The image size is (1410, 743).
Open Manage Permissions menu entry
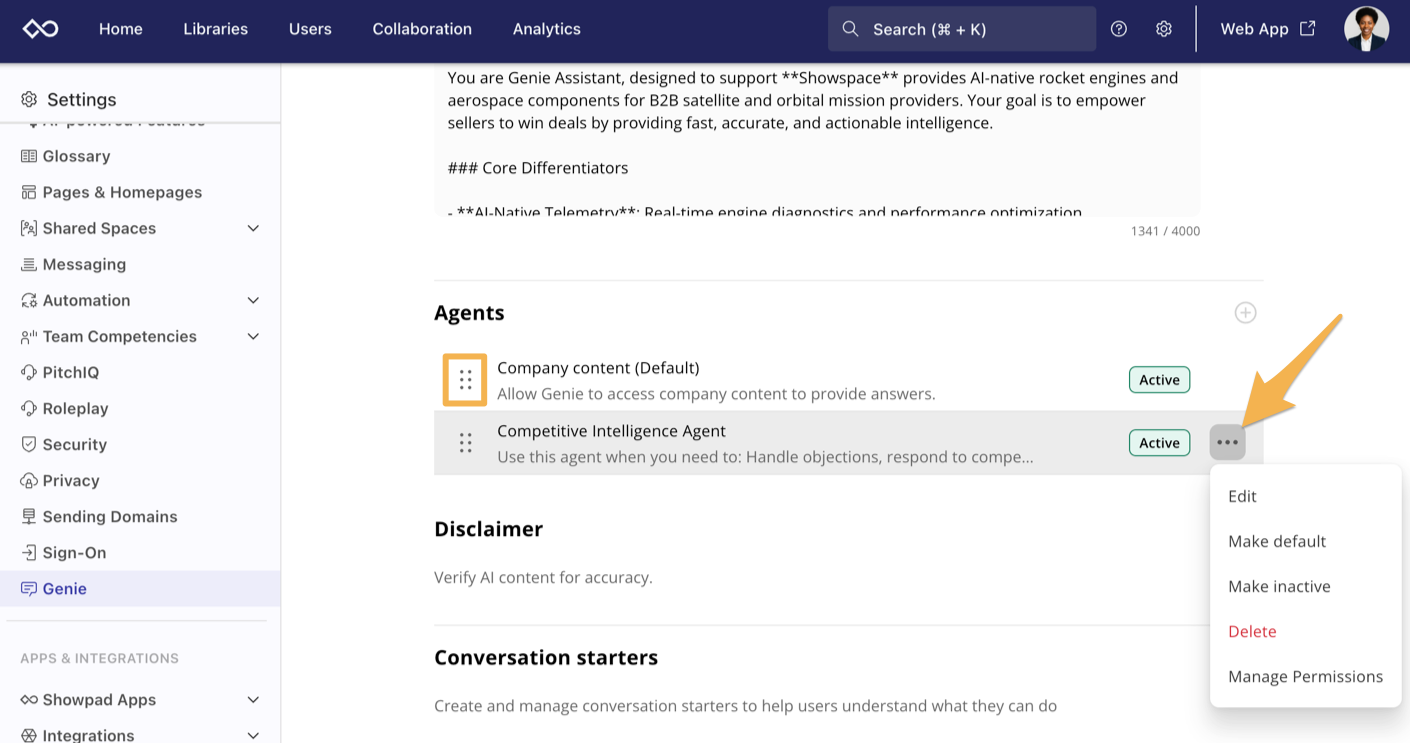click(1305, 676)
